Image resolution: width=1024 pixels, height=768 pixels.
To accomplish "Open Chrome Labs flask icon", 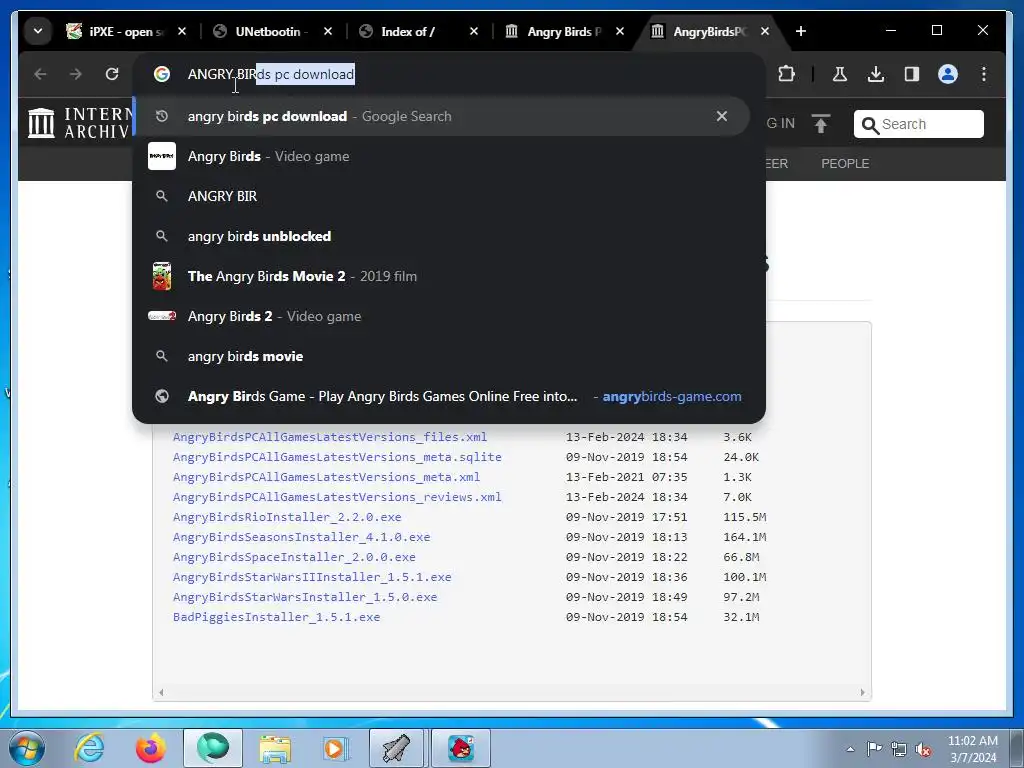I will [x=840, y=74].
